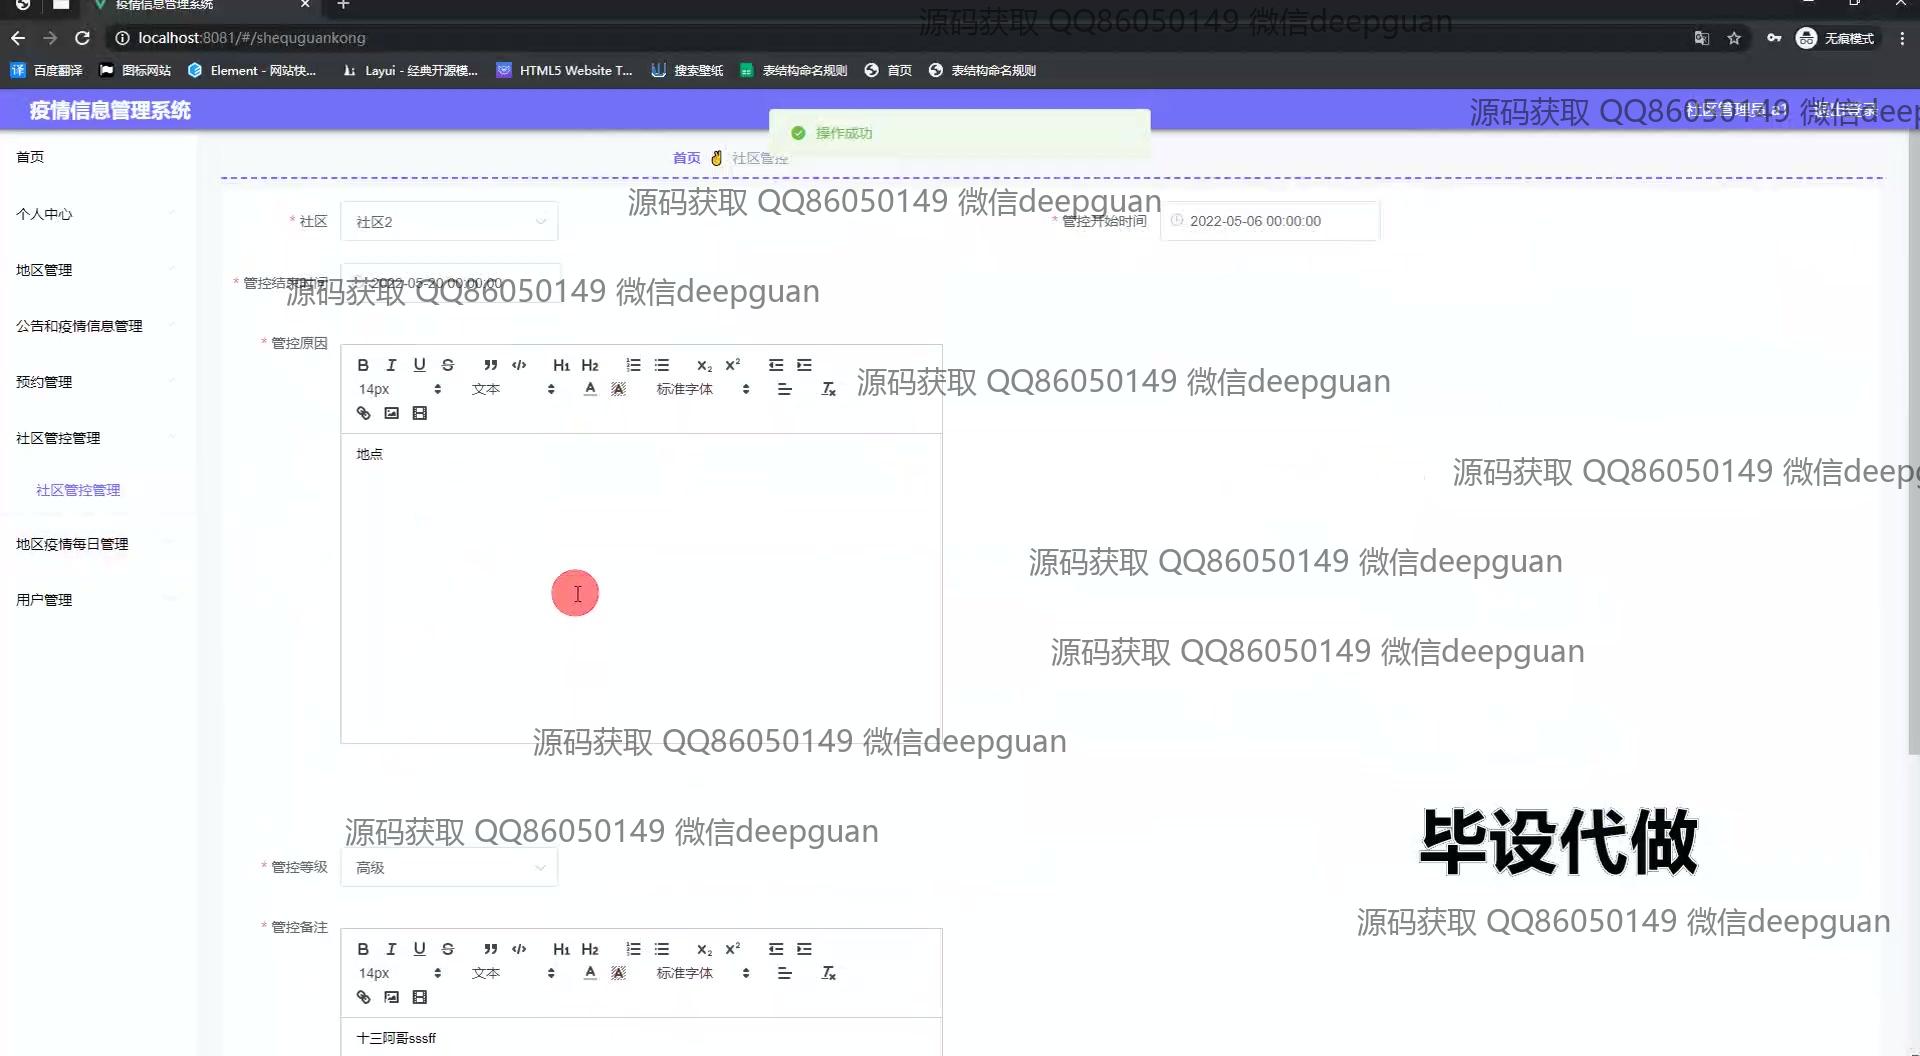Expand 地区管理 sidebar menu
This screenshot has height=1056, width=1920.
pos(98,269)
